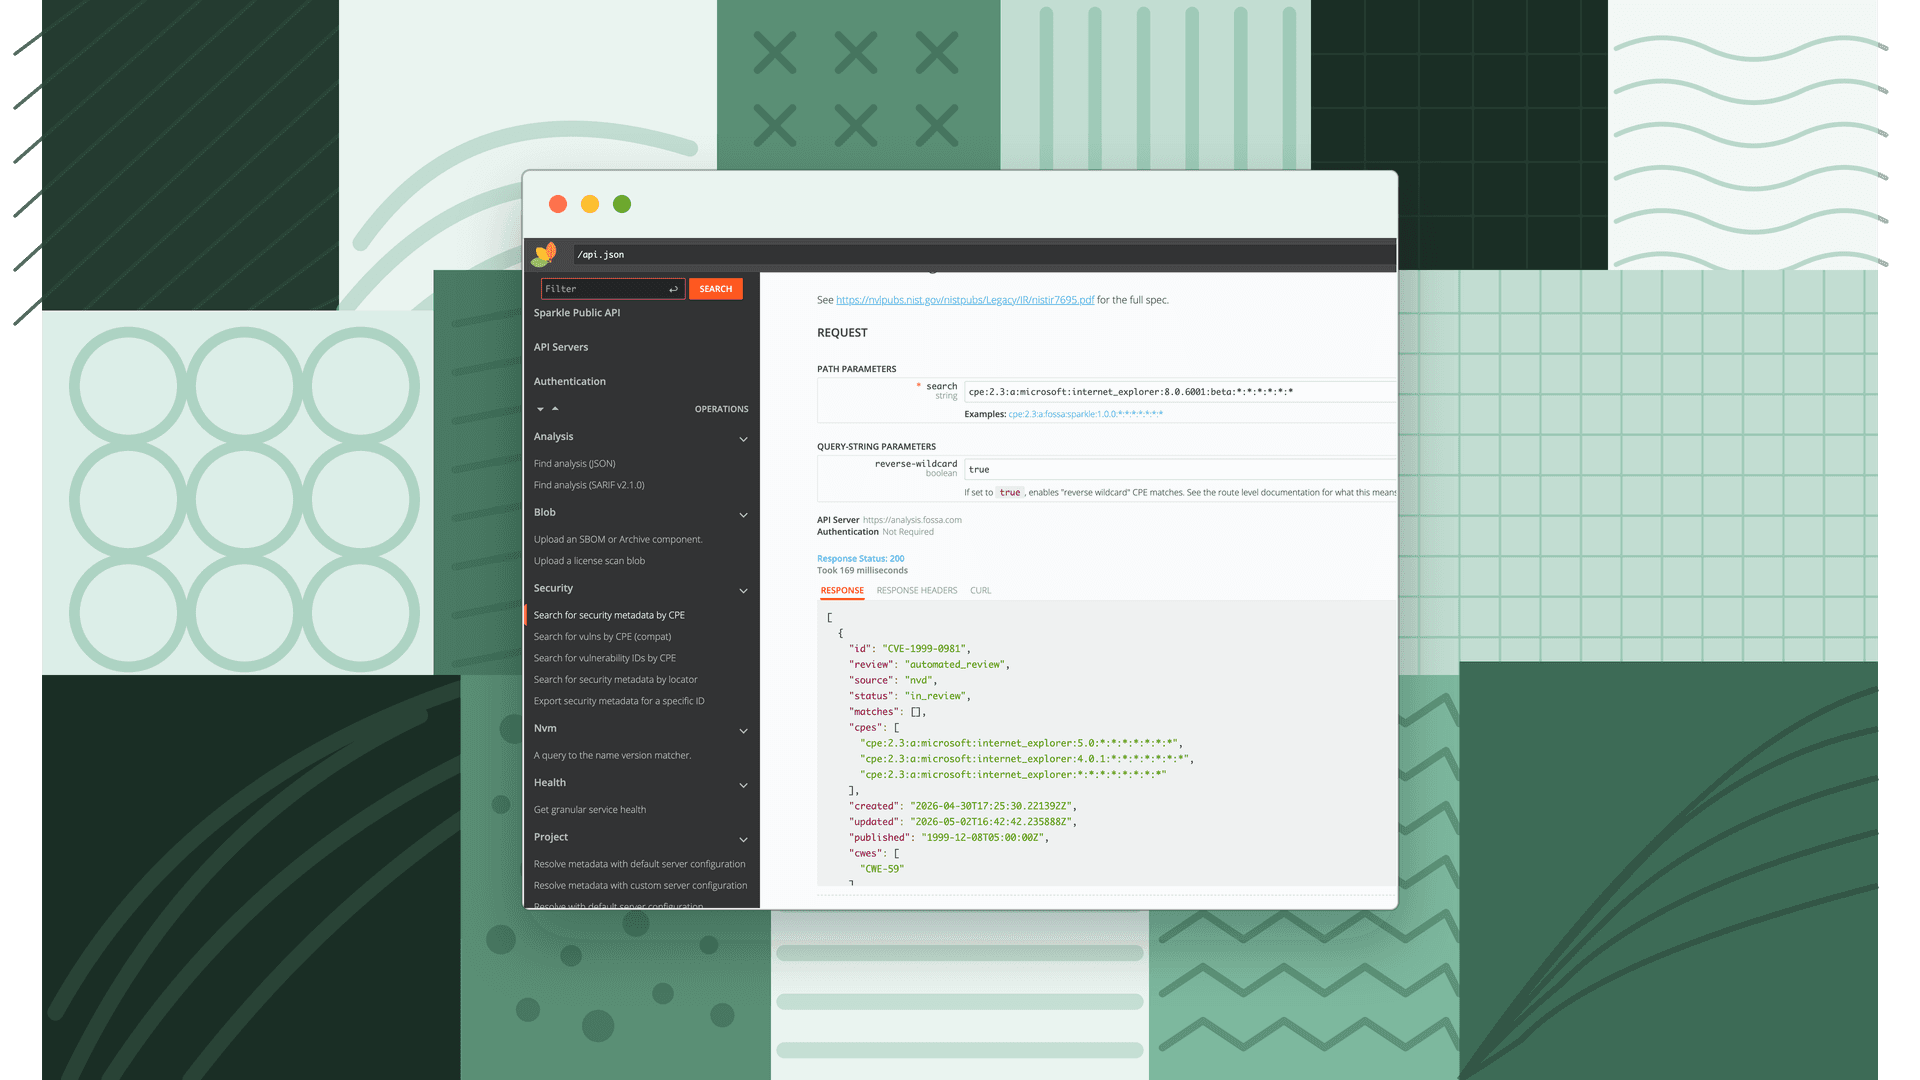This screenshot has width=1920, height=1080.
Task: Click the search path parameter CPE field
Action: point(1180,392)
